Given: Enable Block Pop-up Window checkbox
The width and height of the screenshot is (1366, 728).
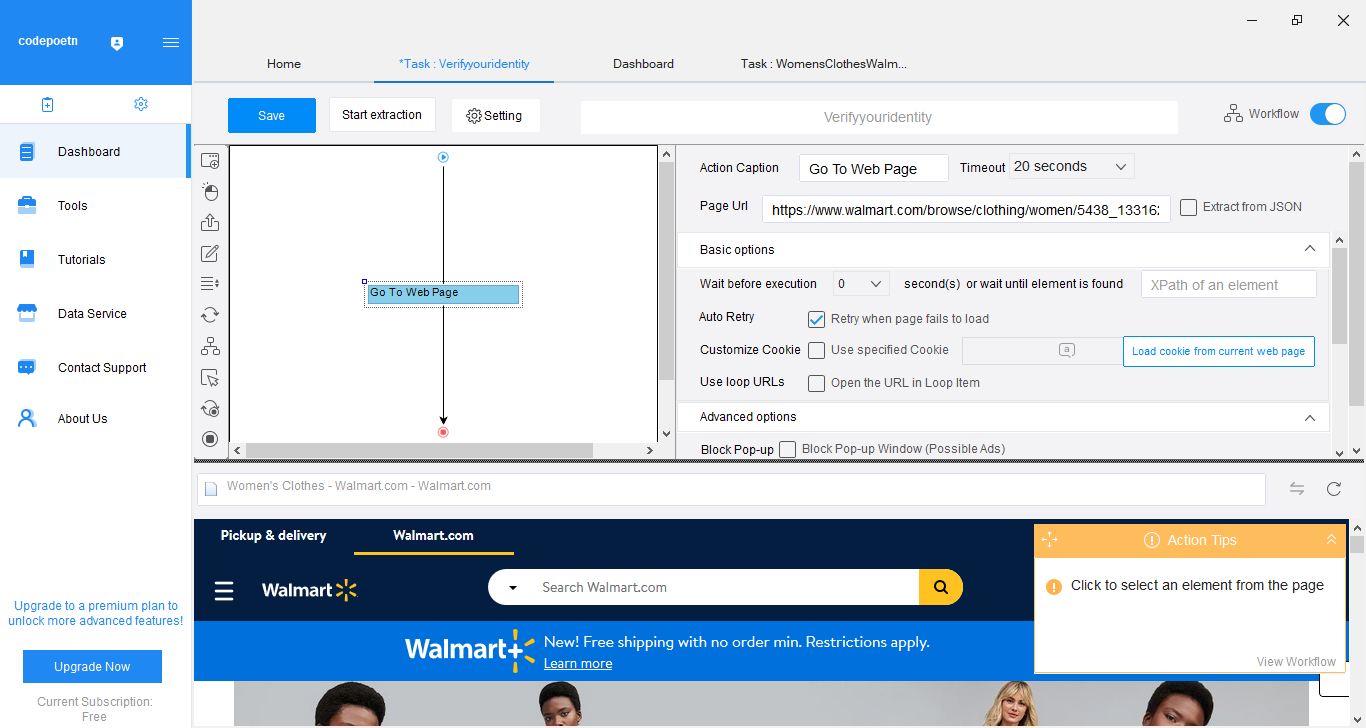Looking at the screenshot, I should [x=787, y=449].
